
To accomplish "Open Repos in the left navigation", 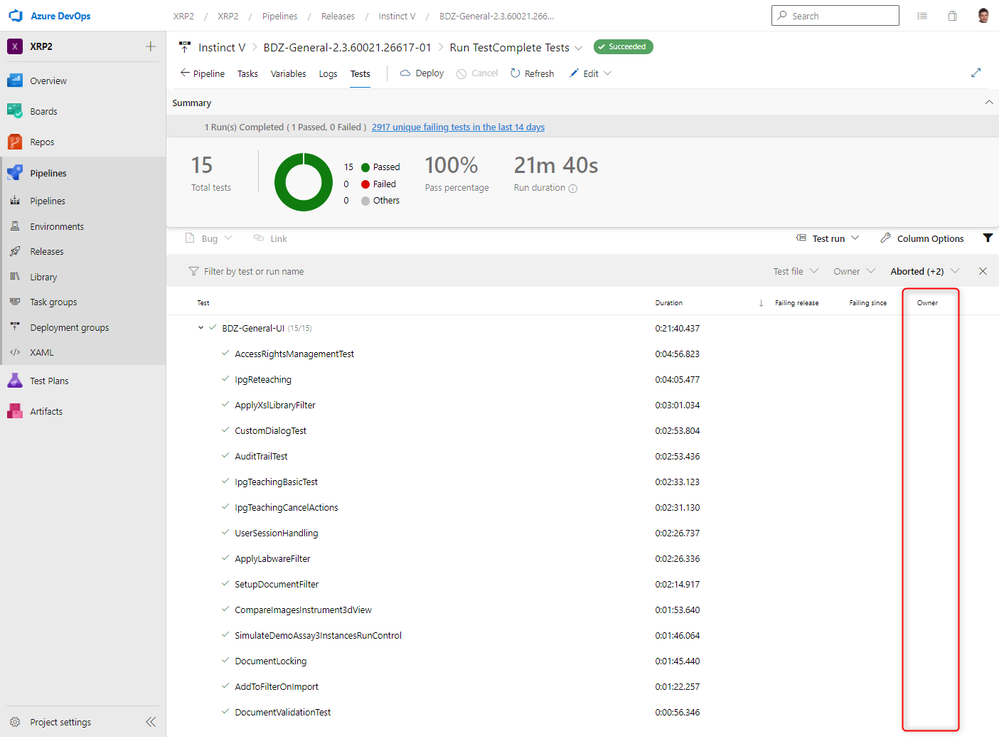I will coord(42,142).
